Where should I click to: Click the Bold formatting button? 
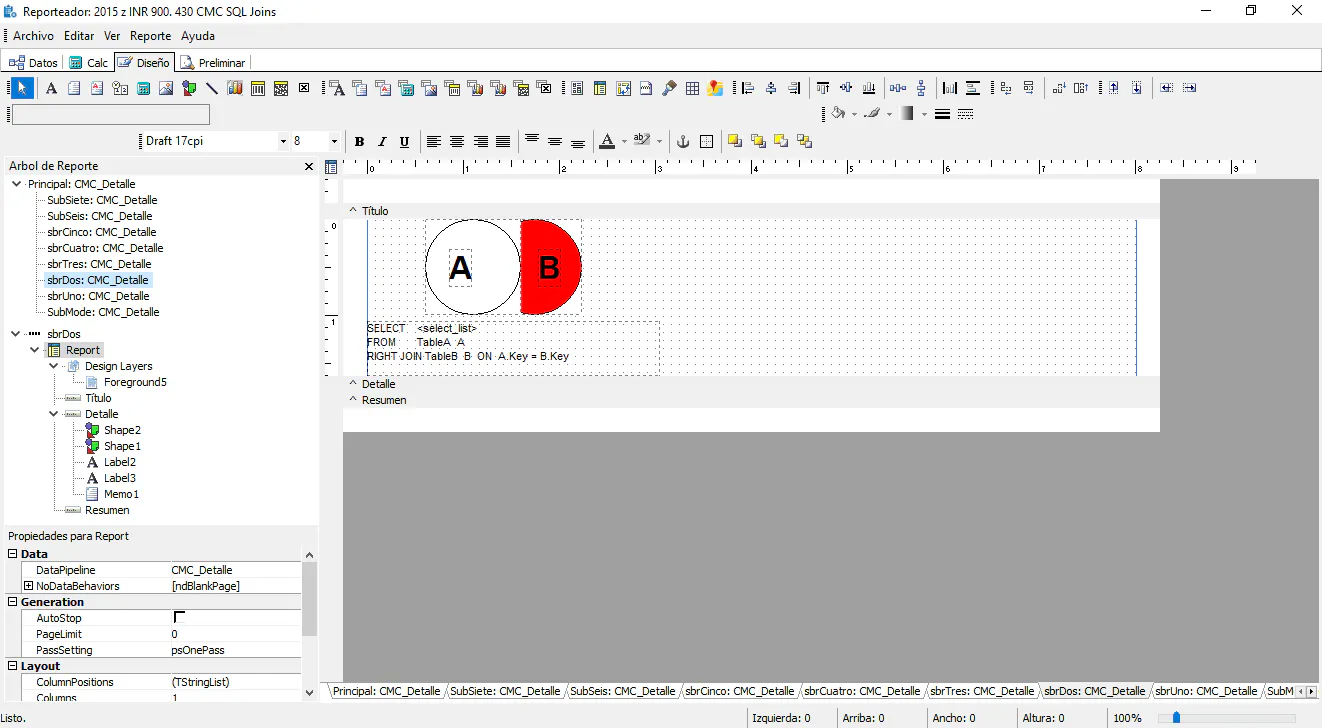tap(359, 142)
